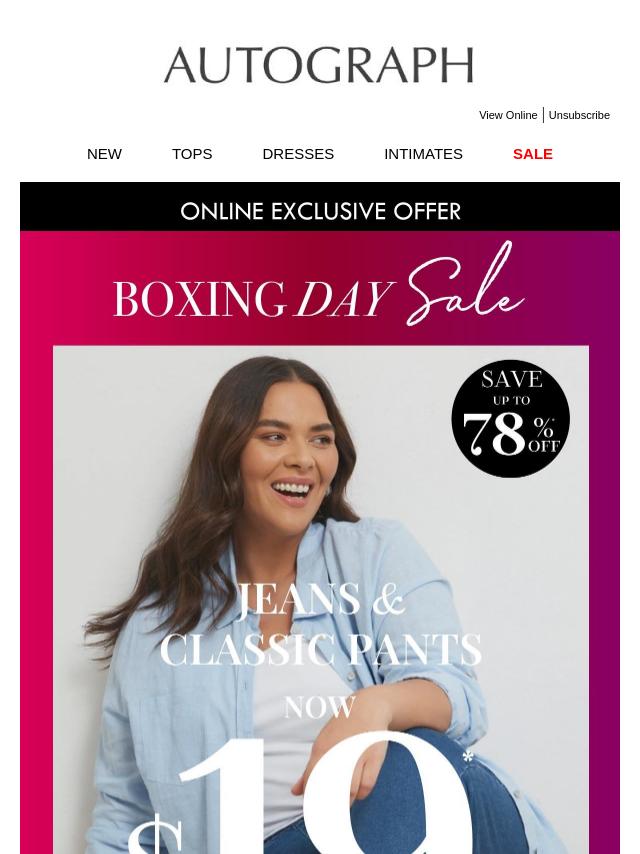
Task: Select the DRESSES navigation item
Action: (x=298, y=154)
